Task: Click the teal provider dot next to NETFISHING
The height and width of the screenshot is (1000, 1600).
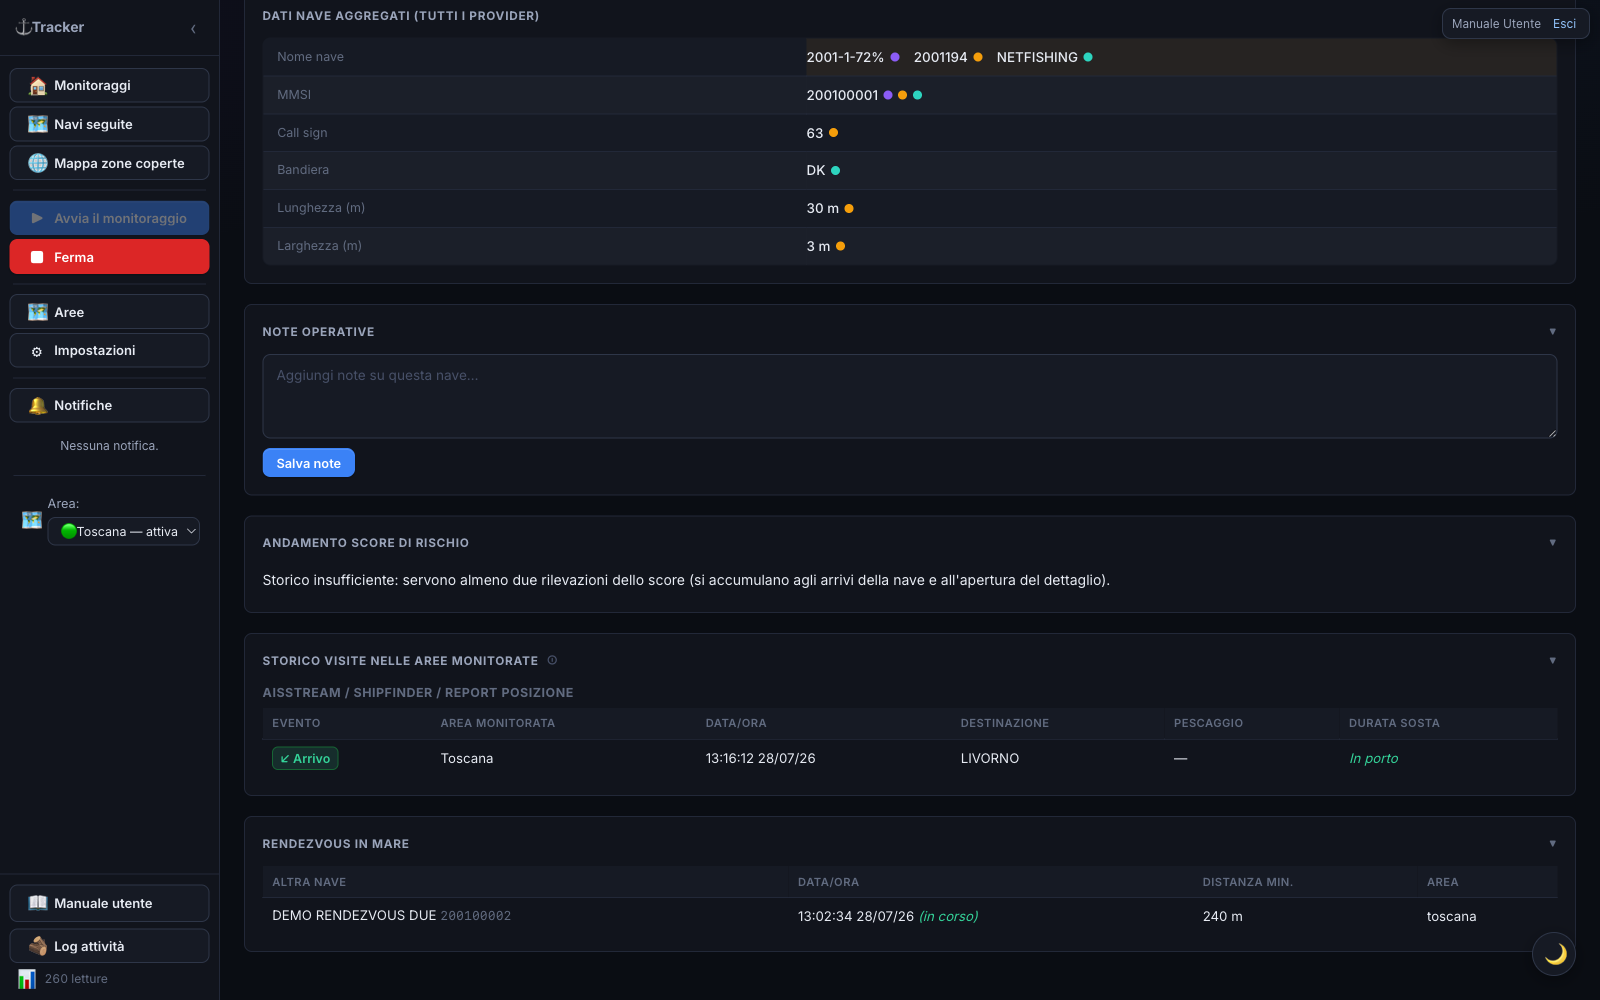Action: coord(1088,57)
